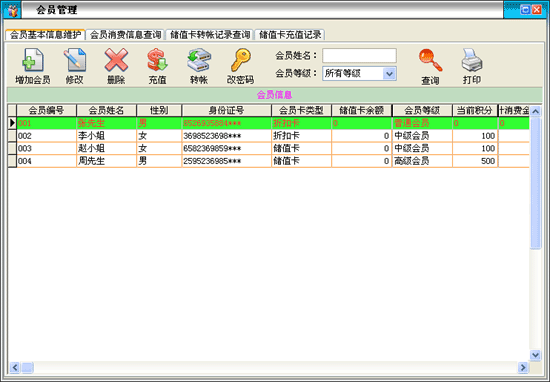Select the 修改 edit icon
This screenshot has height=382, width=550.
coord(74,60)
